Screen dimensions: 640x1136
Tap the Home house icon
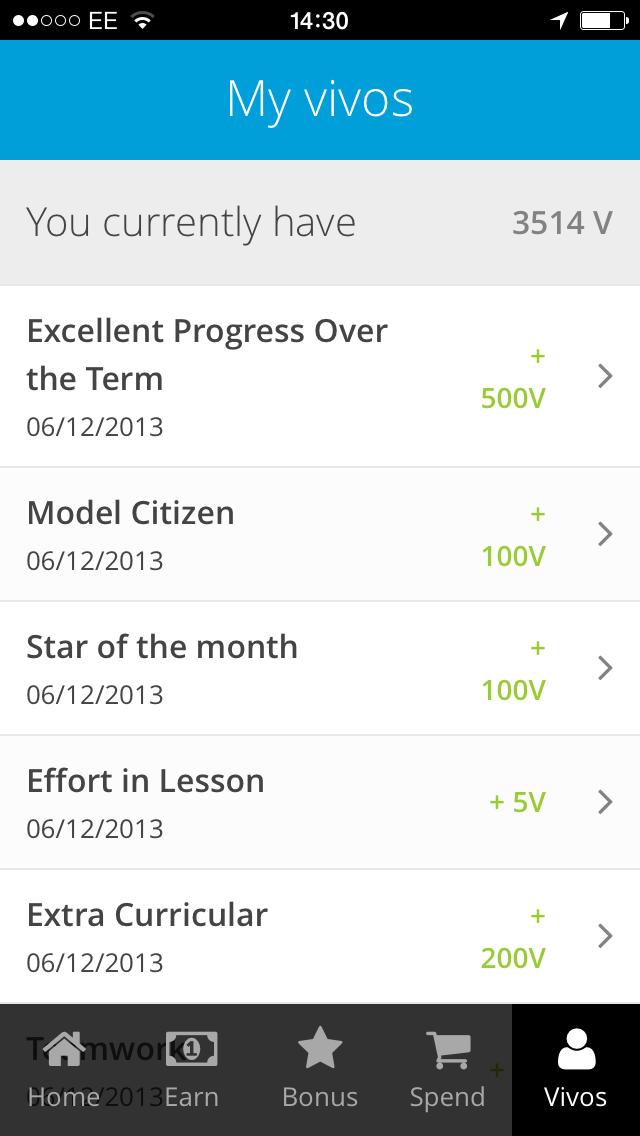pos(64,1049)
